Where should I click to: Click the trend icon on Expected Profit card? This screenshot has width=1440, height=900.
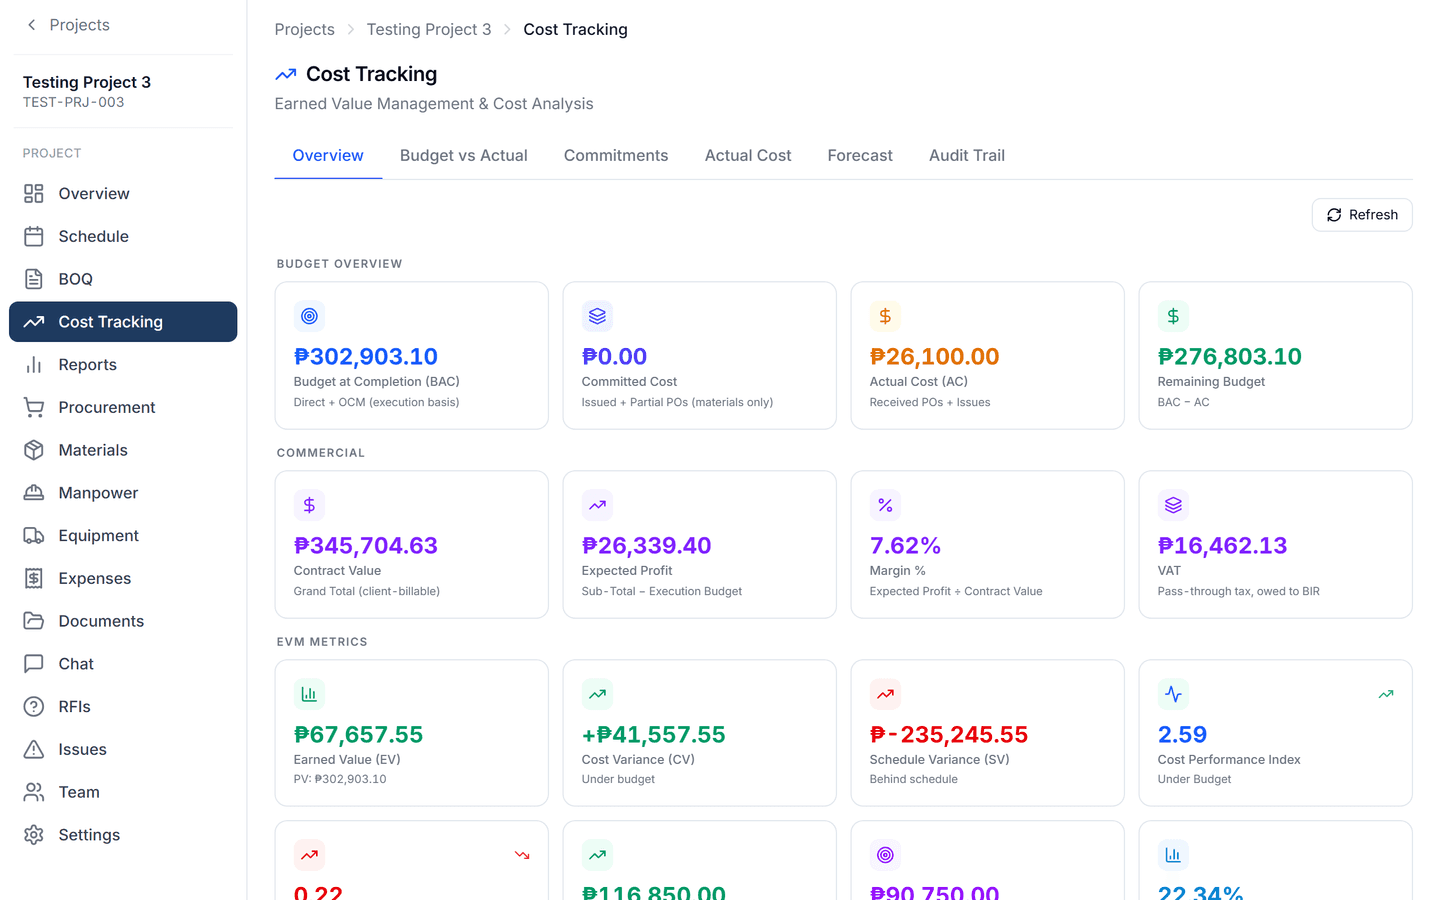tap(597, 505)
